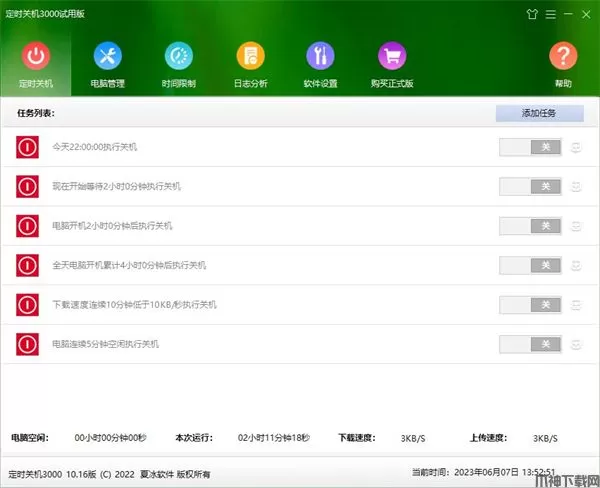The width and height of the screenshot is (600, 488).
Task: Switch to the 电脑管理 tab
Action: point(108,65)
